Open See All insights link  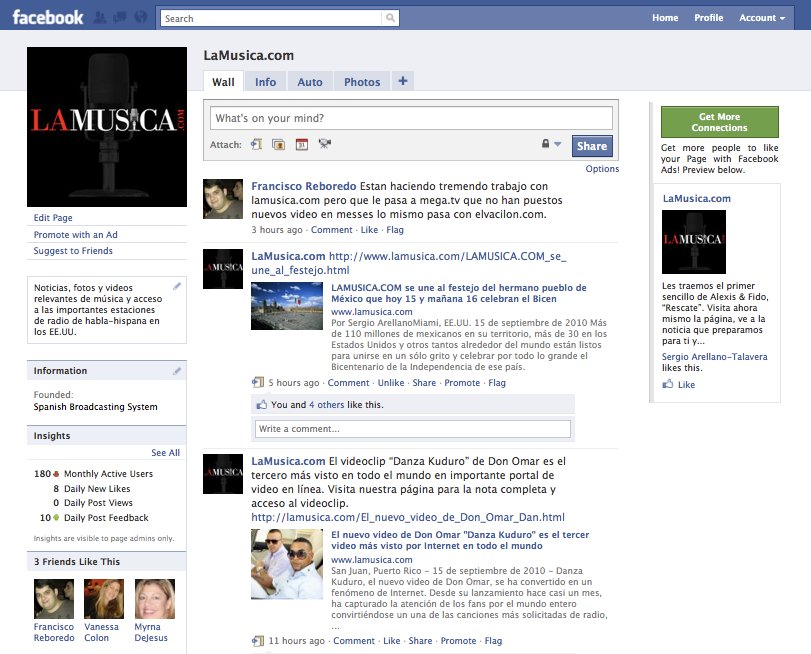(x=165, y=453)
